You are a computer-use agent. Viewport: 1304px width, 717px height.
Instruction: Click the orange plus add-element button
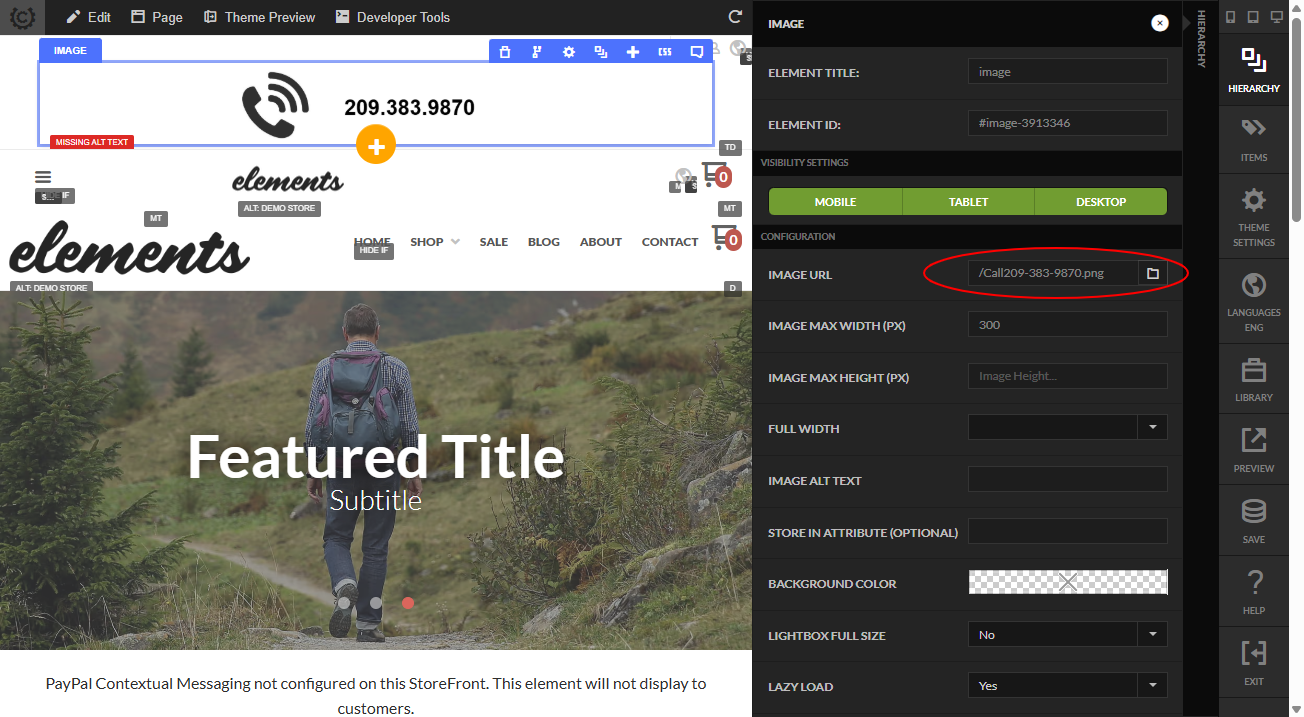click(376, 146)
